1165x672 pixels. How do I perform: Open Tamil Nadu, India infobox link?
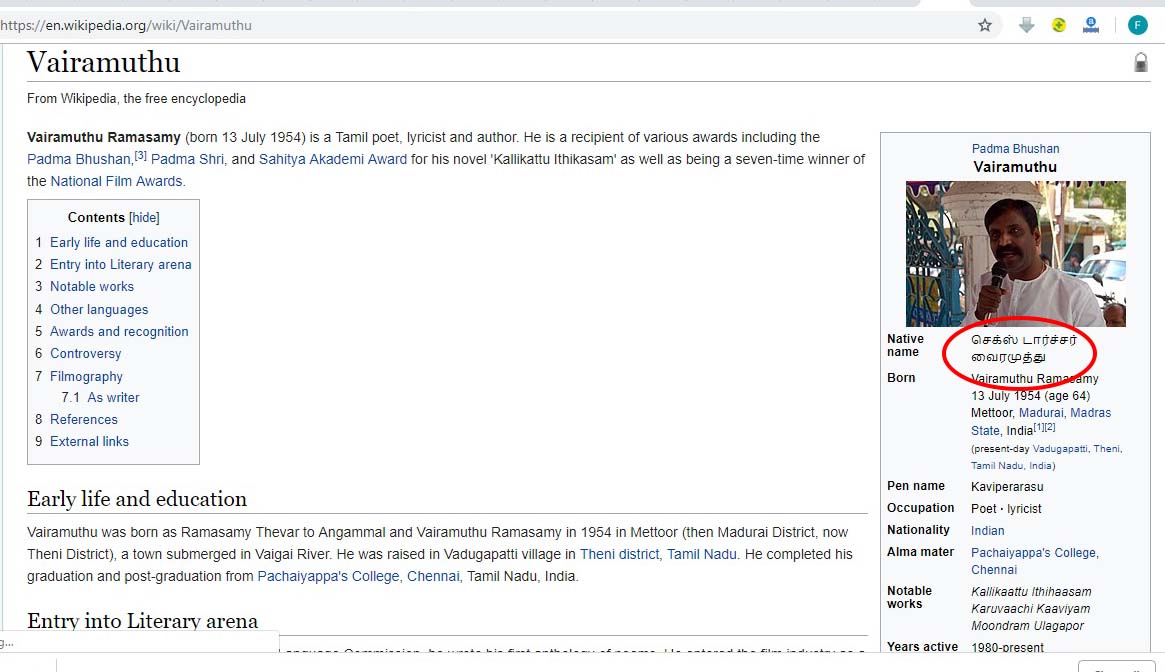click(1011, 466)
